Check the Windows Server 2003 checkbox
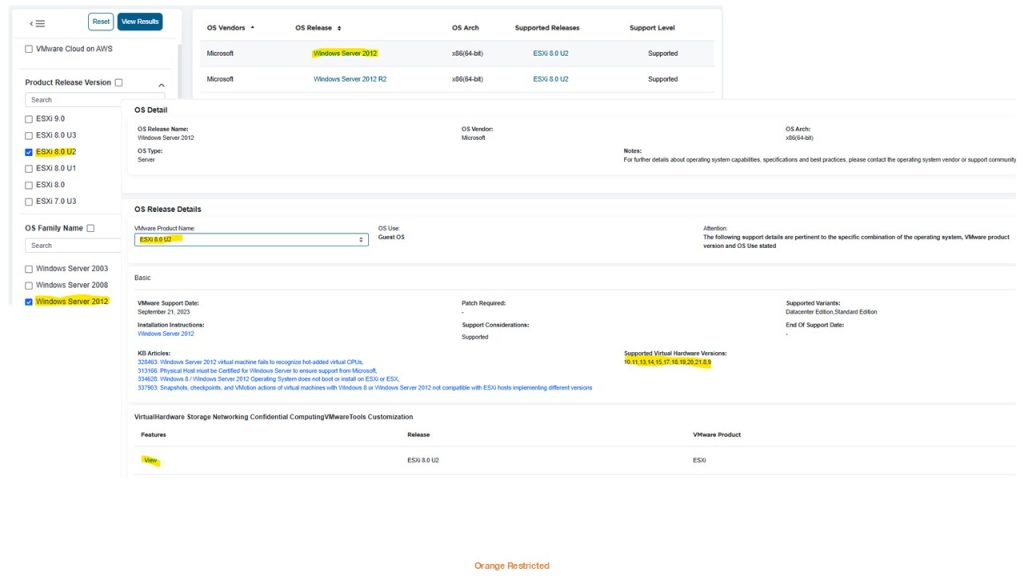This screenshot has width=1024, height=576. (x=29, y=269)
